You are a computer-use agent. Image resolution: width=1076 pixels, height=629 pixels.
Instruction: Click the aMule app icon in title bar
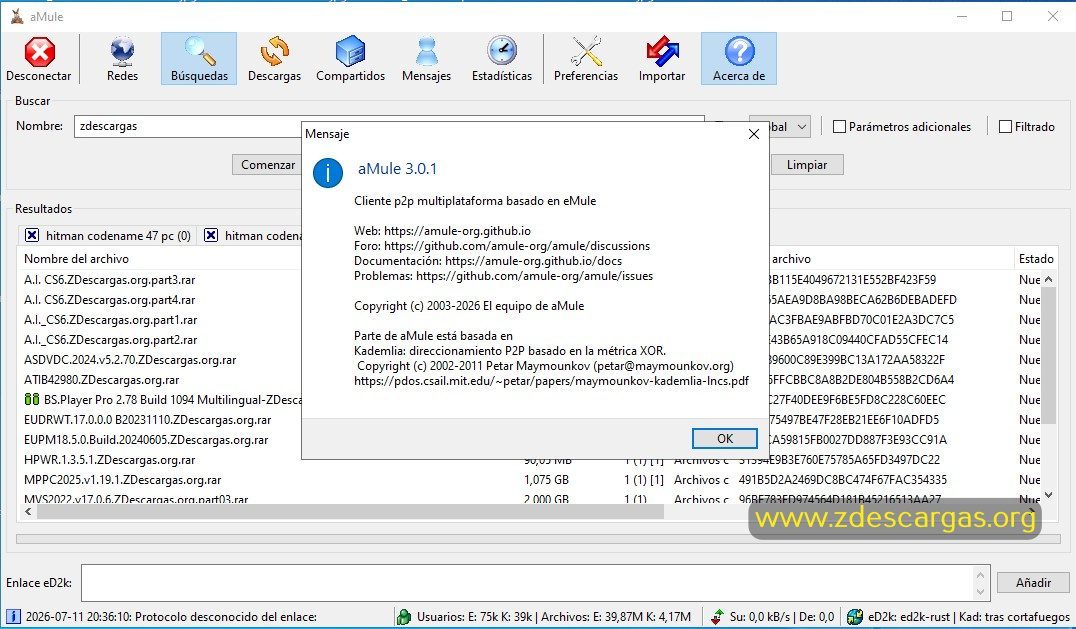coord(16,16)
